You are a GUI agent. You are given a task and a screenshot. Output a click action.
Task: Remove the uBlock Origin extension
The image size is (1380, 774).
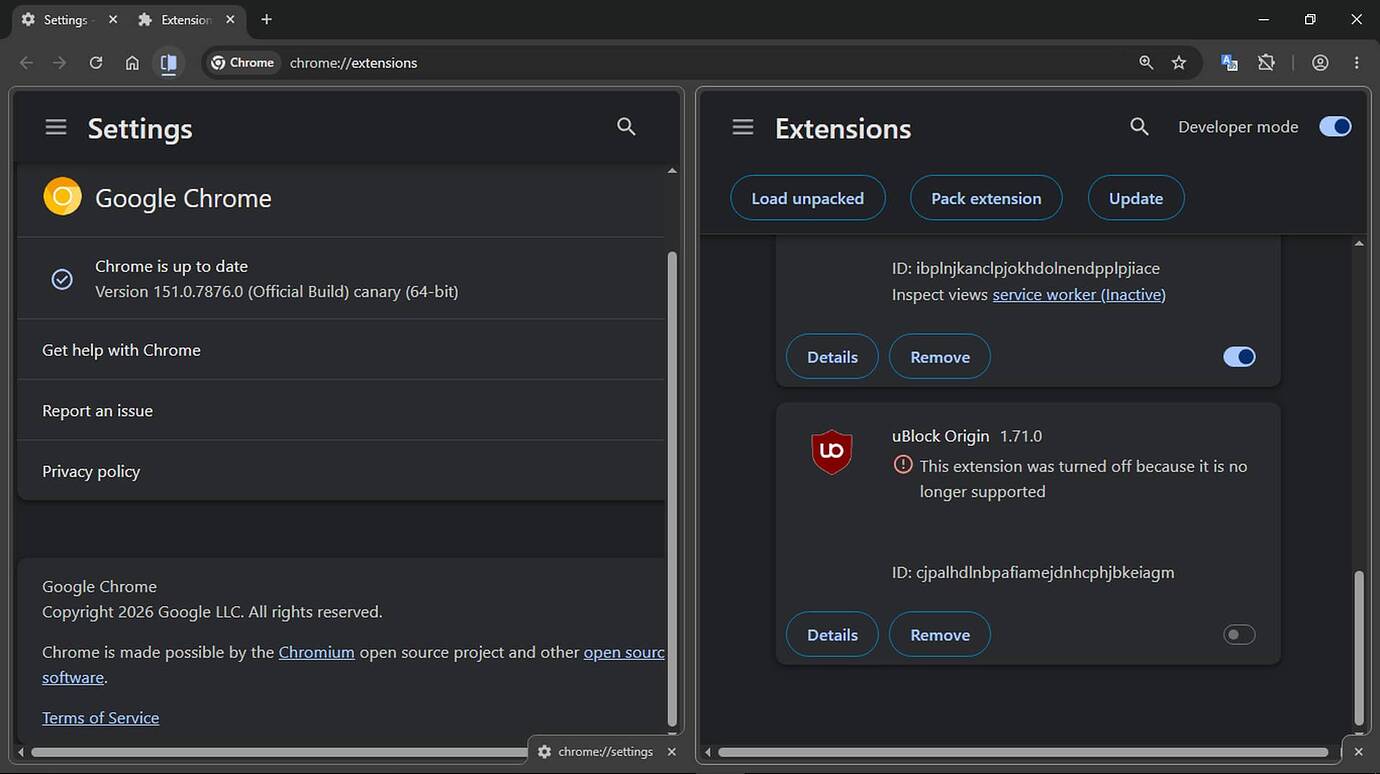coord(940,634)
